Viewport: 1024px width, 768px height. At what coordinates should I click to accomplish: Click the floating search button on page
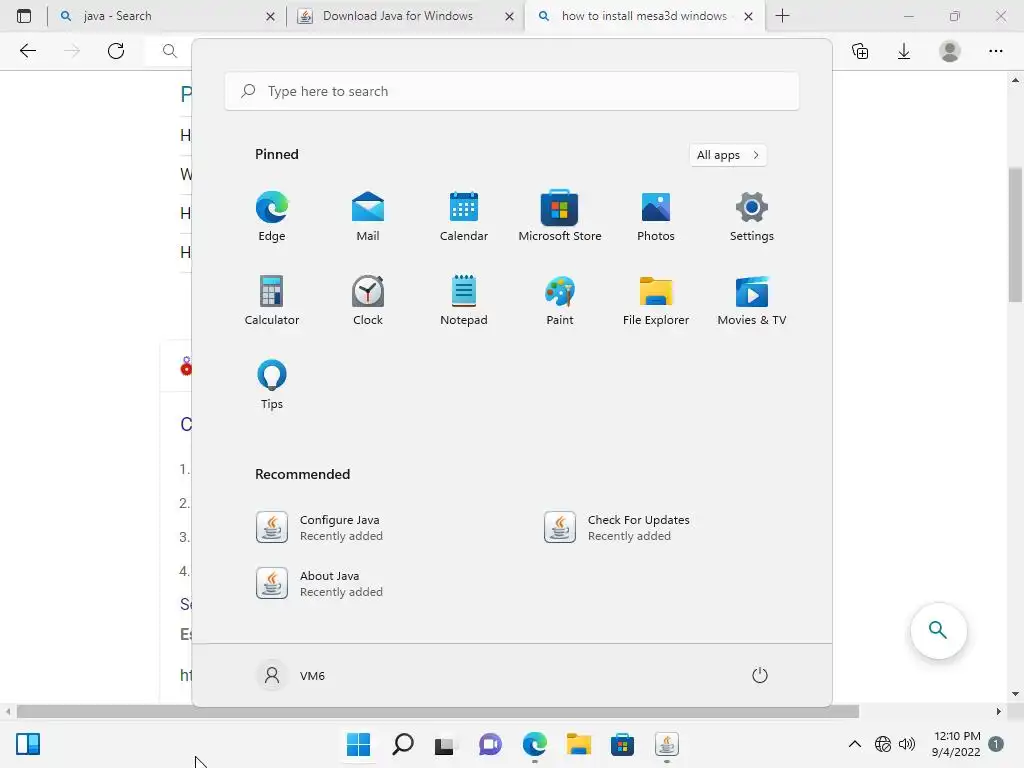tap(938, 630)
